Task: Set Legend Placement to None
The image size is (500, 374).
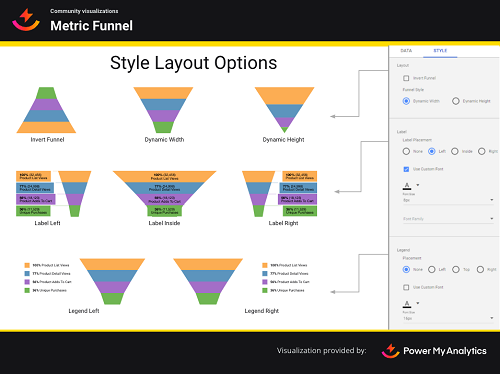Action: coord(406,269)
